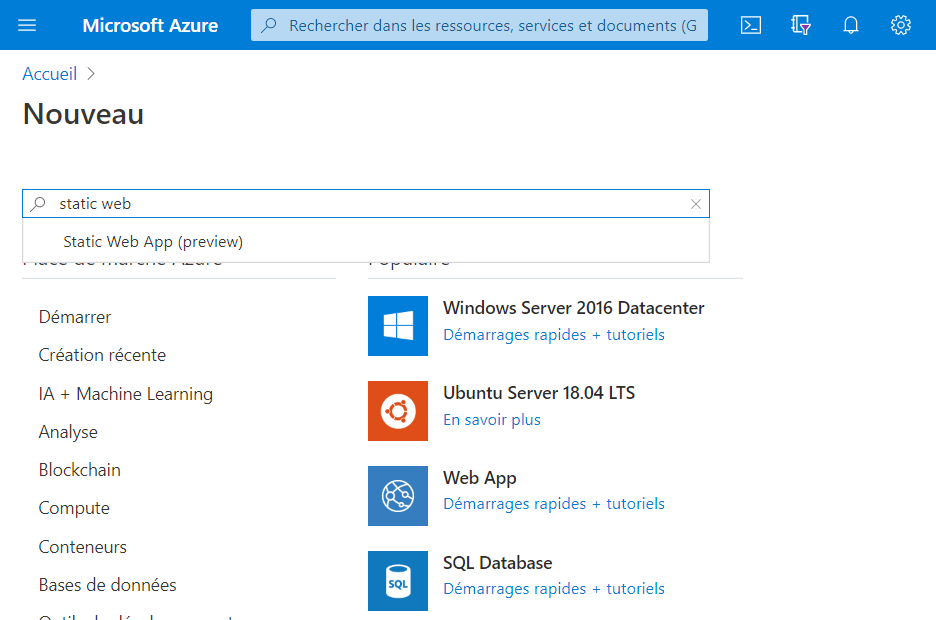Select the Static Web App (preview) suggestion
The image size is (936, 620).
click(153, 242)
